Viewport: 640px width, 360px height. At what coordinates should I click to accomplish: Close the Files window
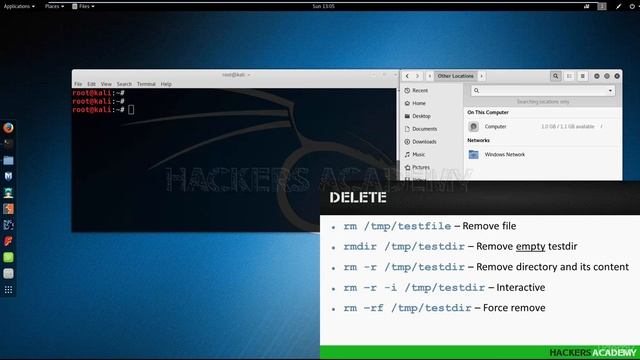click(x=617, y=76)
